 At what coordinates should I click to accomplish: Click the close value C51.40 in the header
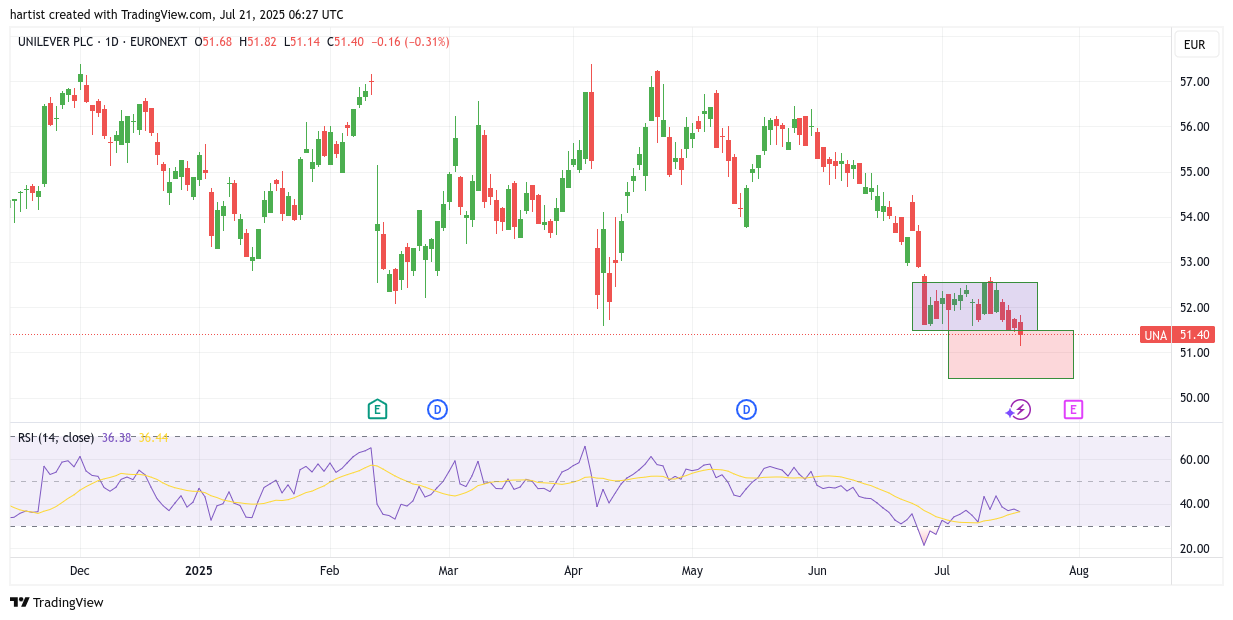coord(345,42)
